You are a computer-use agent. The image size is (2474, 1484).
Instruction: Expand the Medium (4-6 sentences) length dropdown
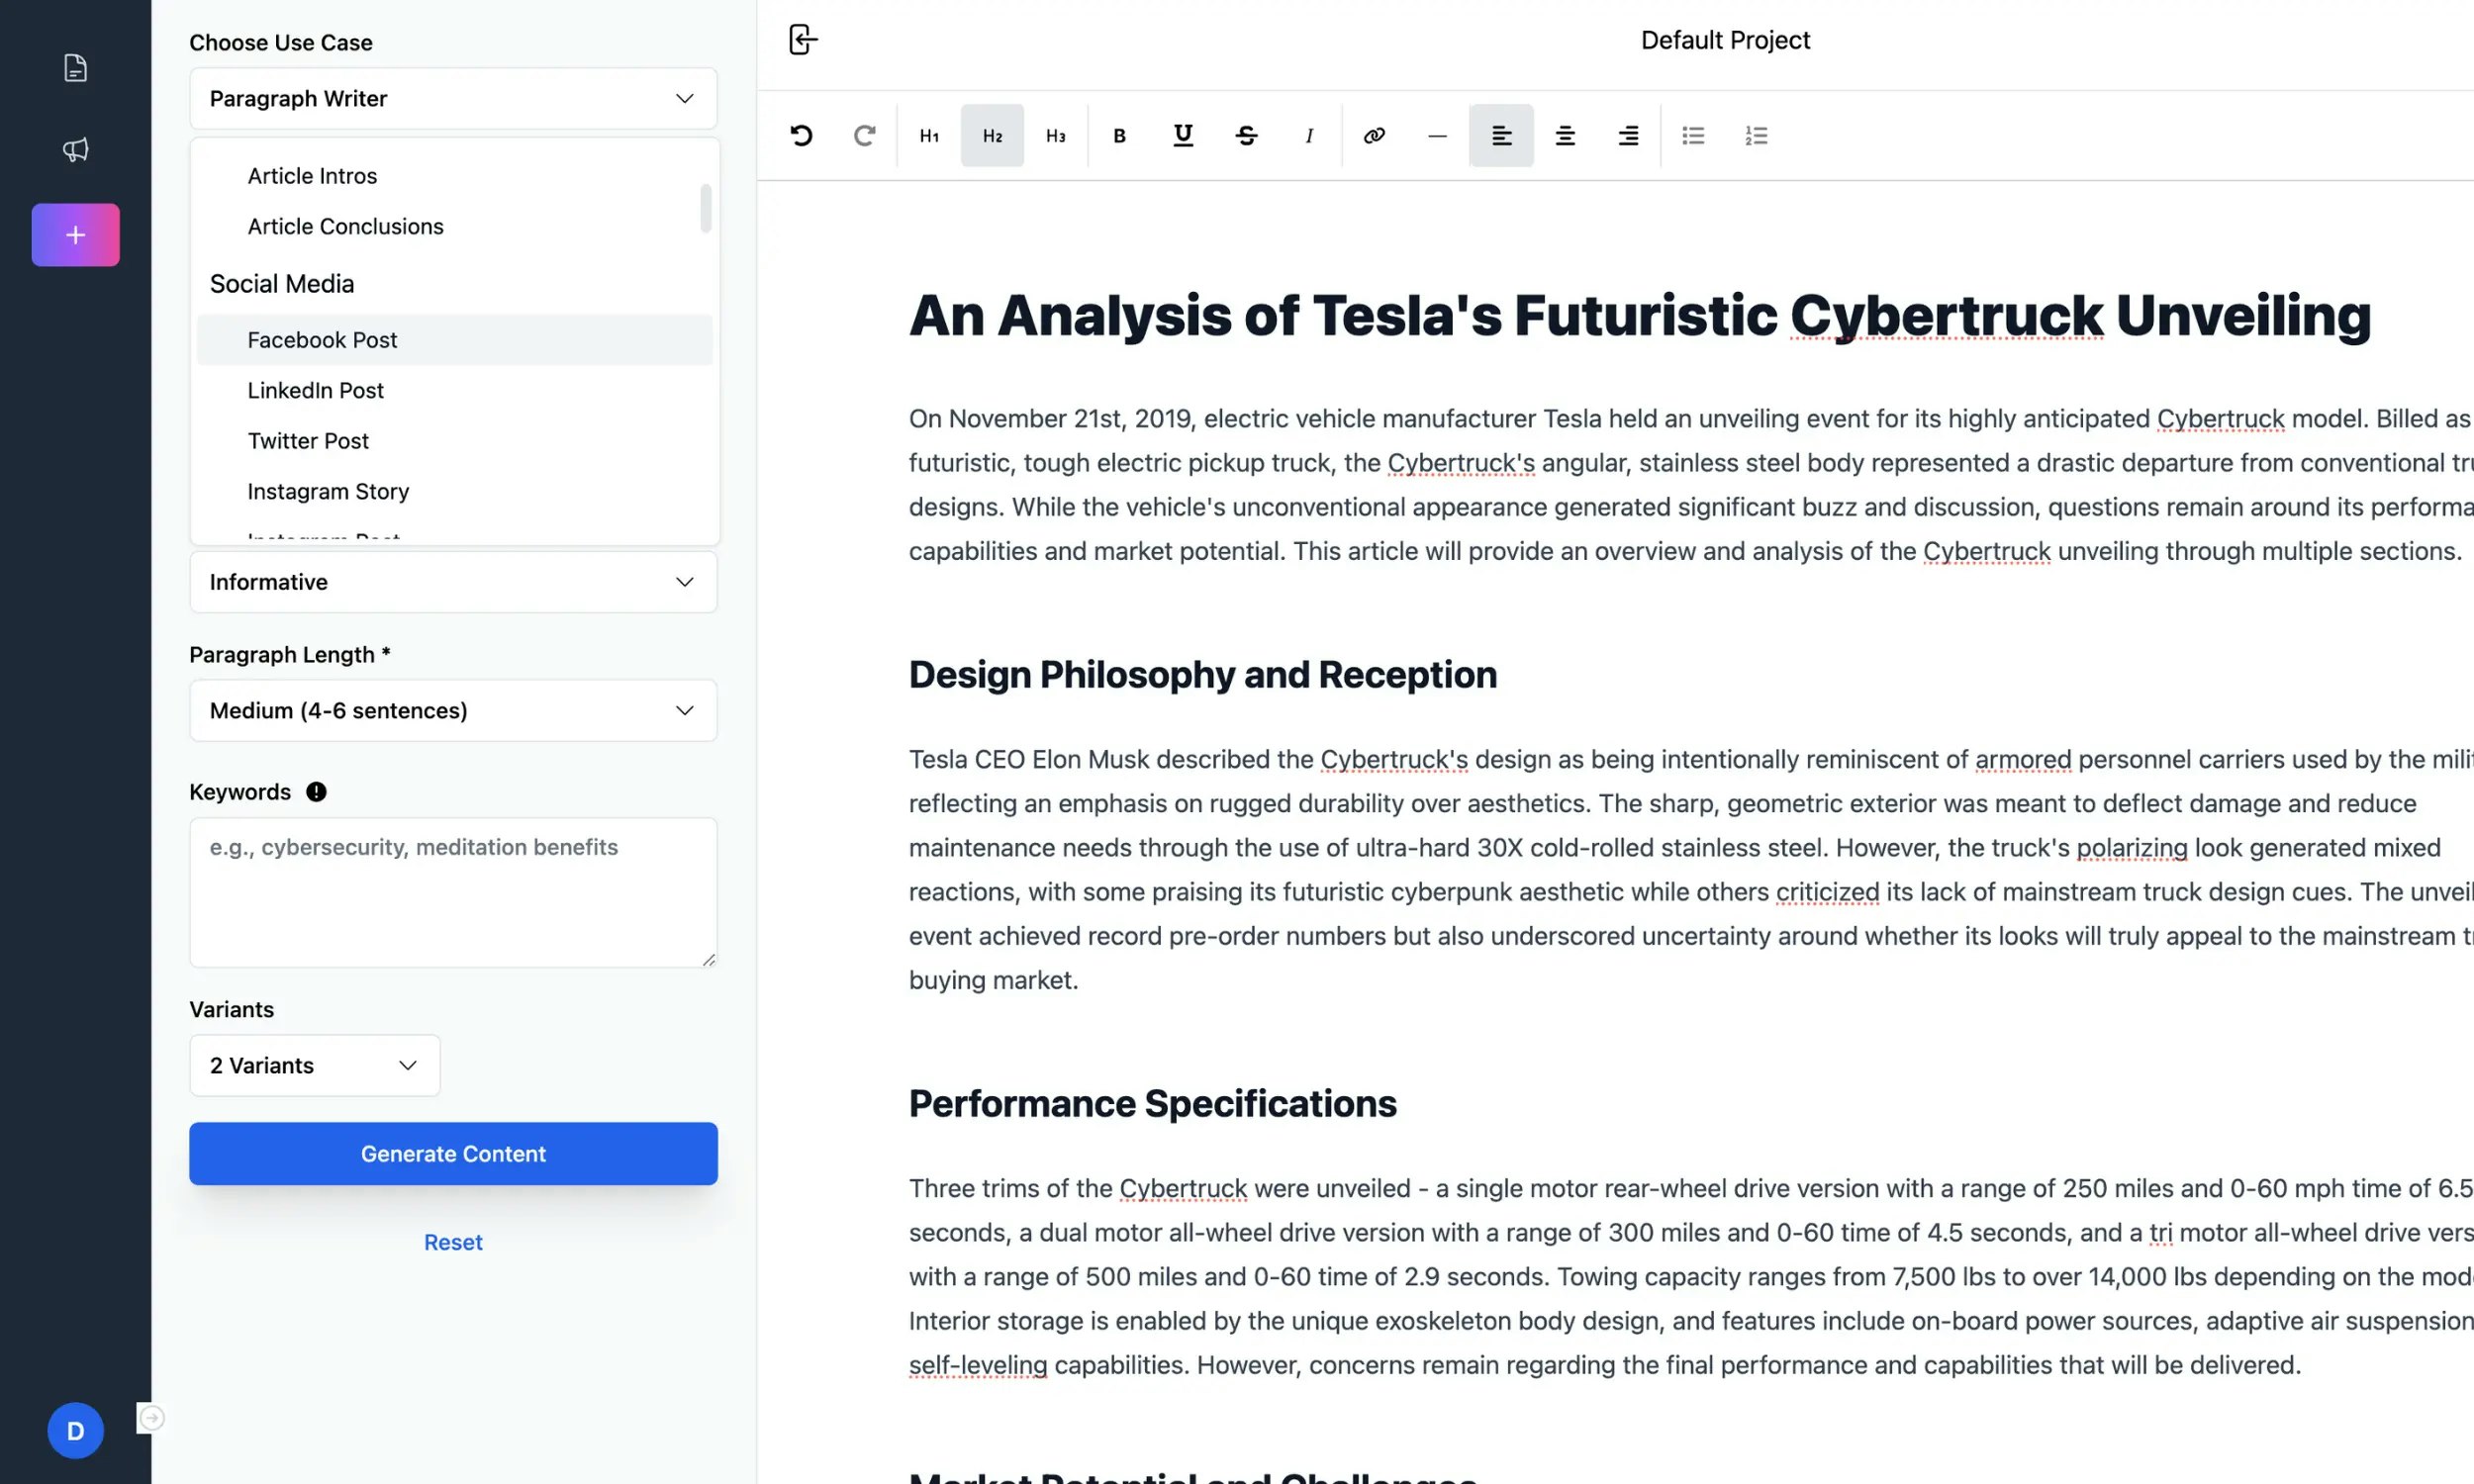(x=453, y=710)
